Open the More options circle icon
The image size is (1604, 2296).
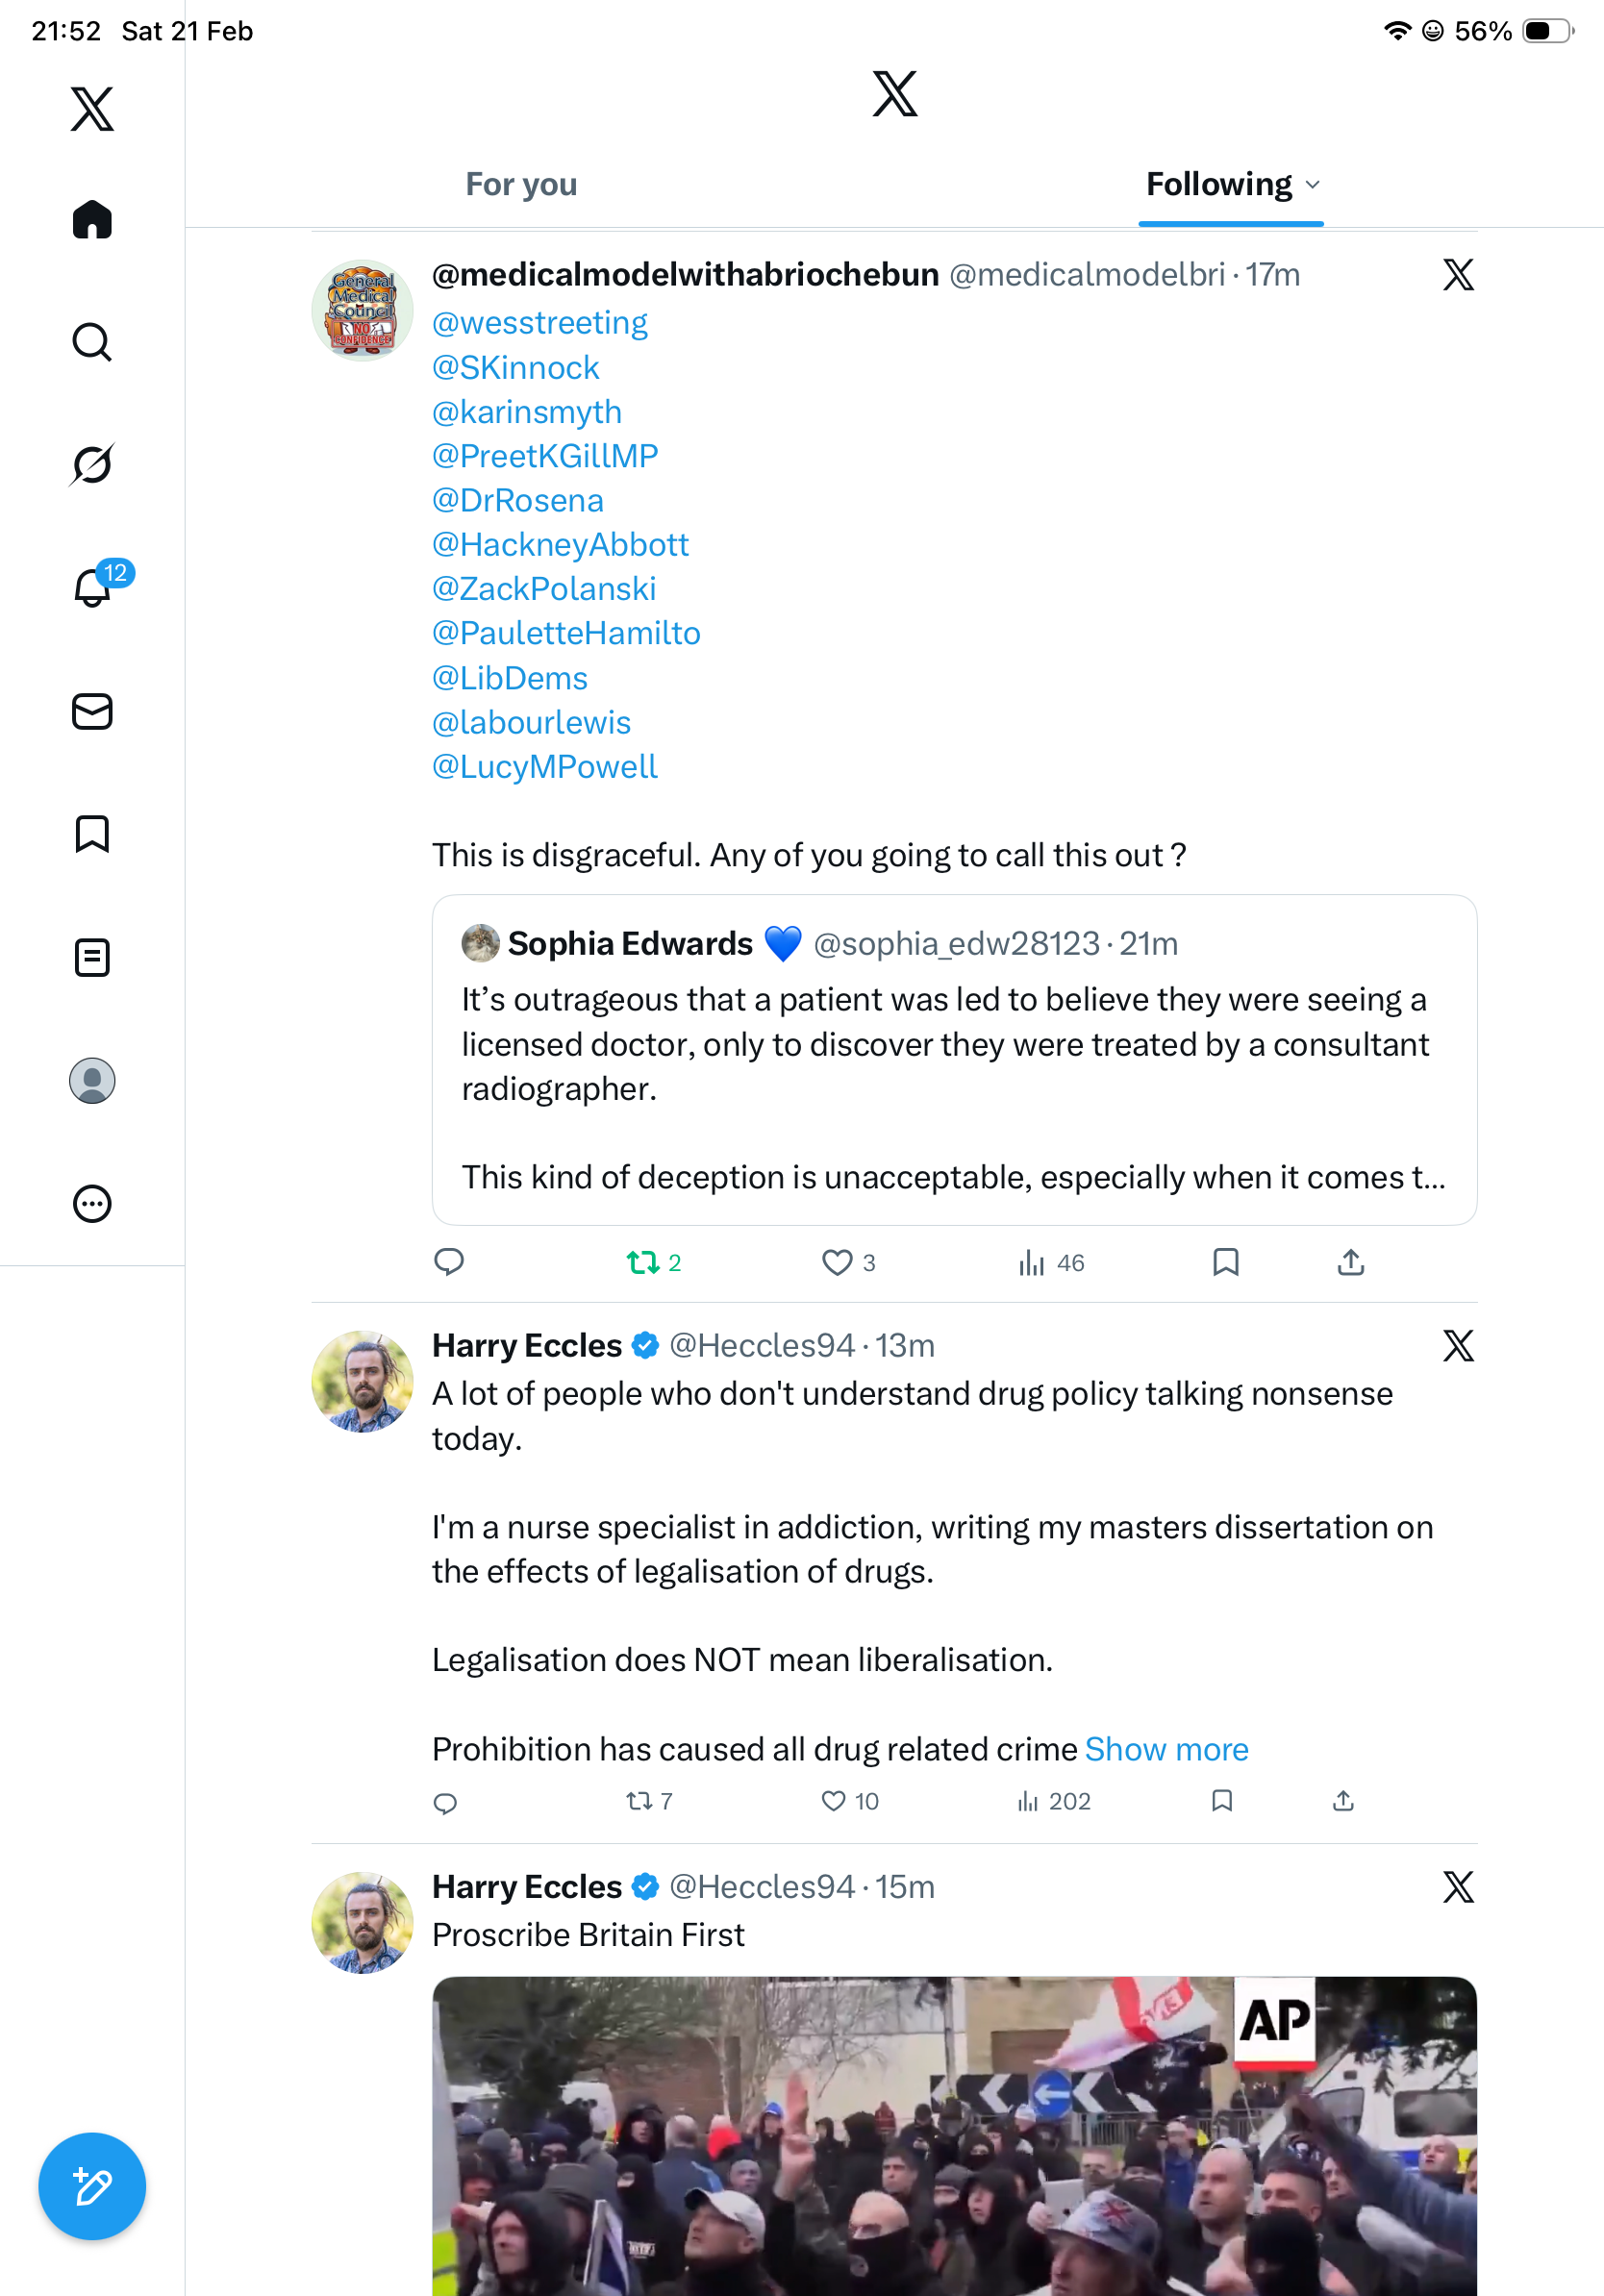click(92, 1204)
